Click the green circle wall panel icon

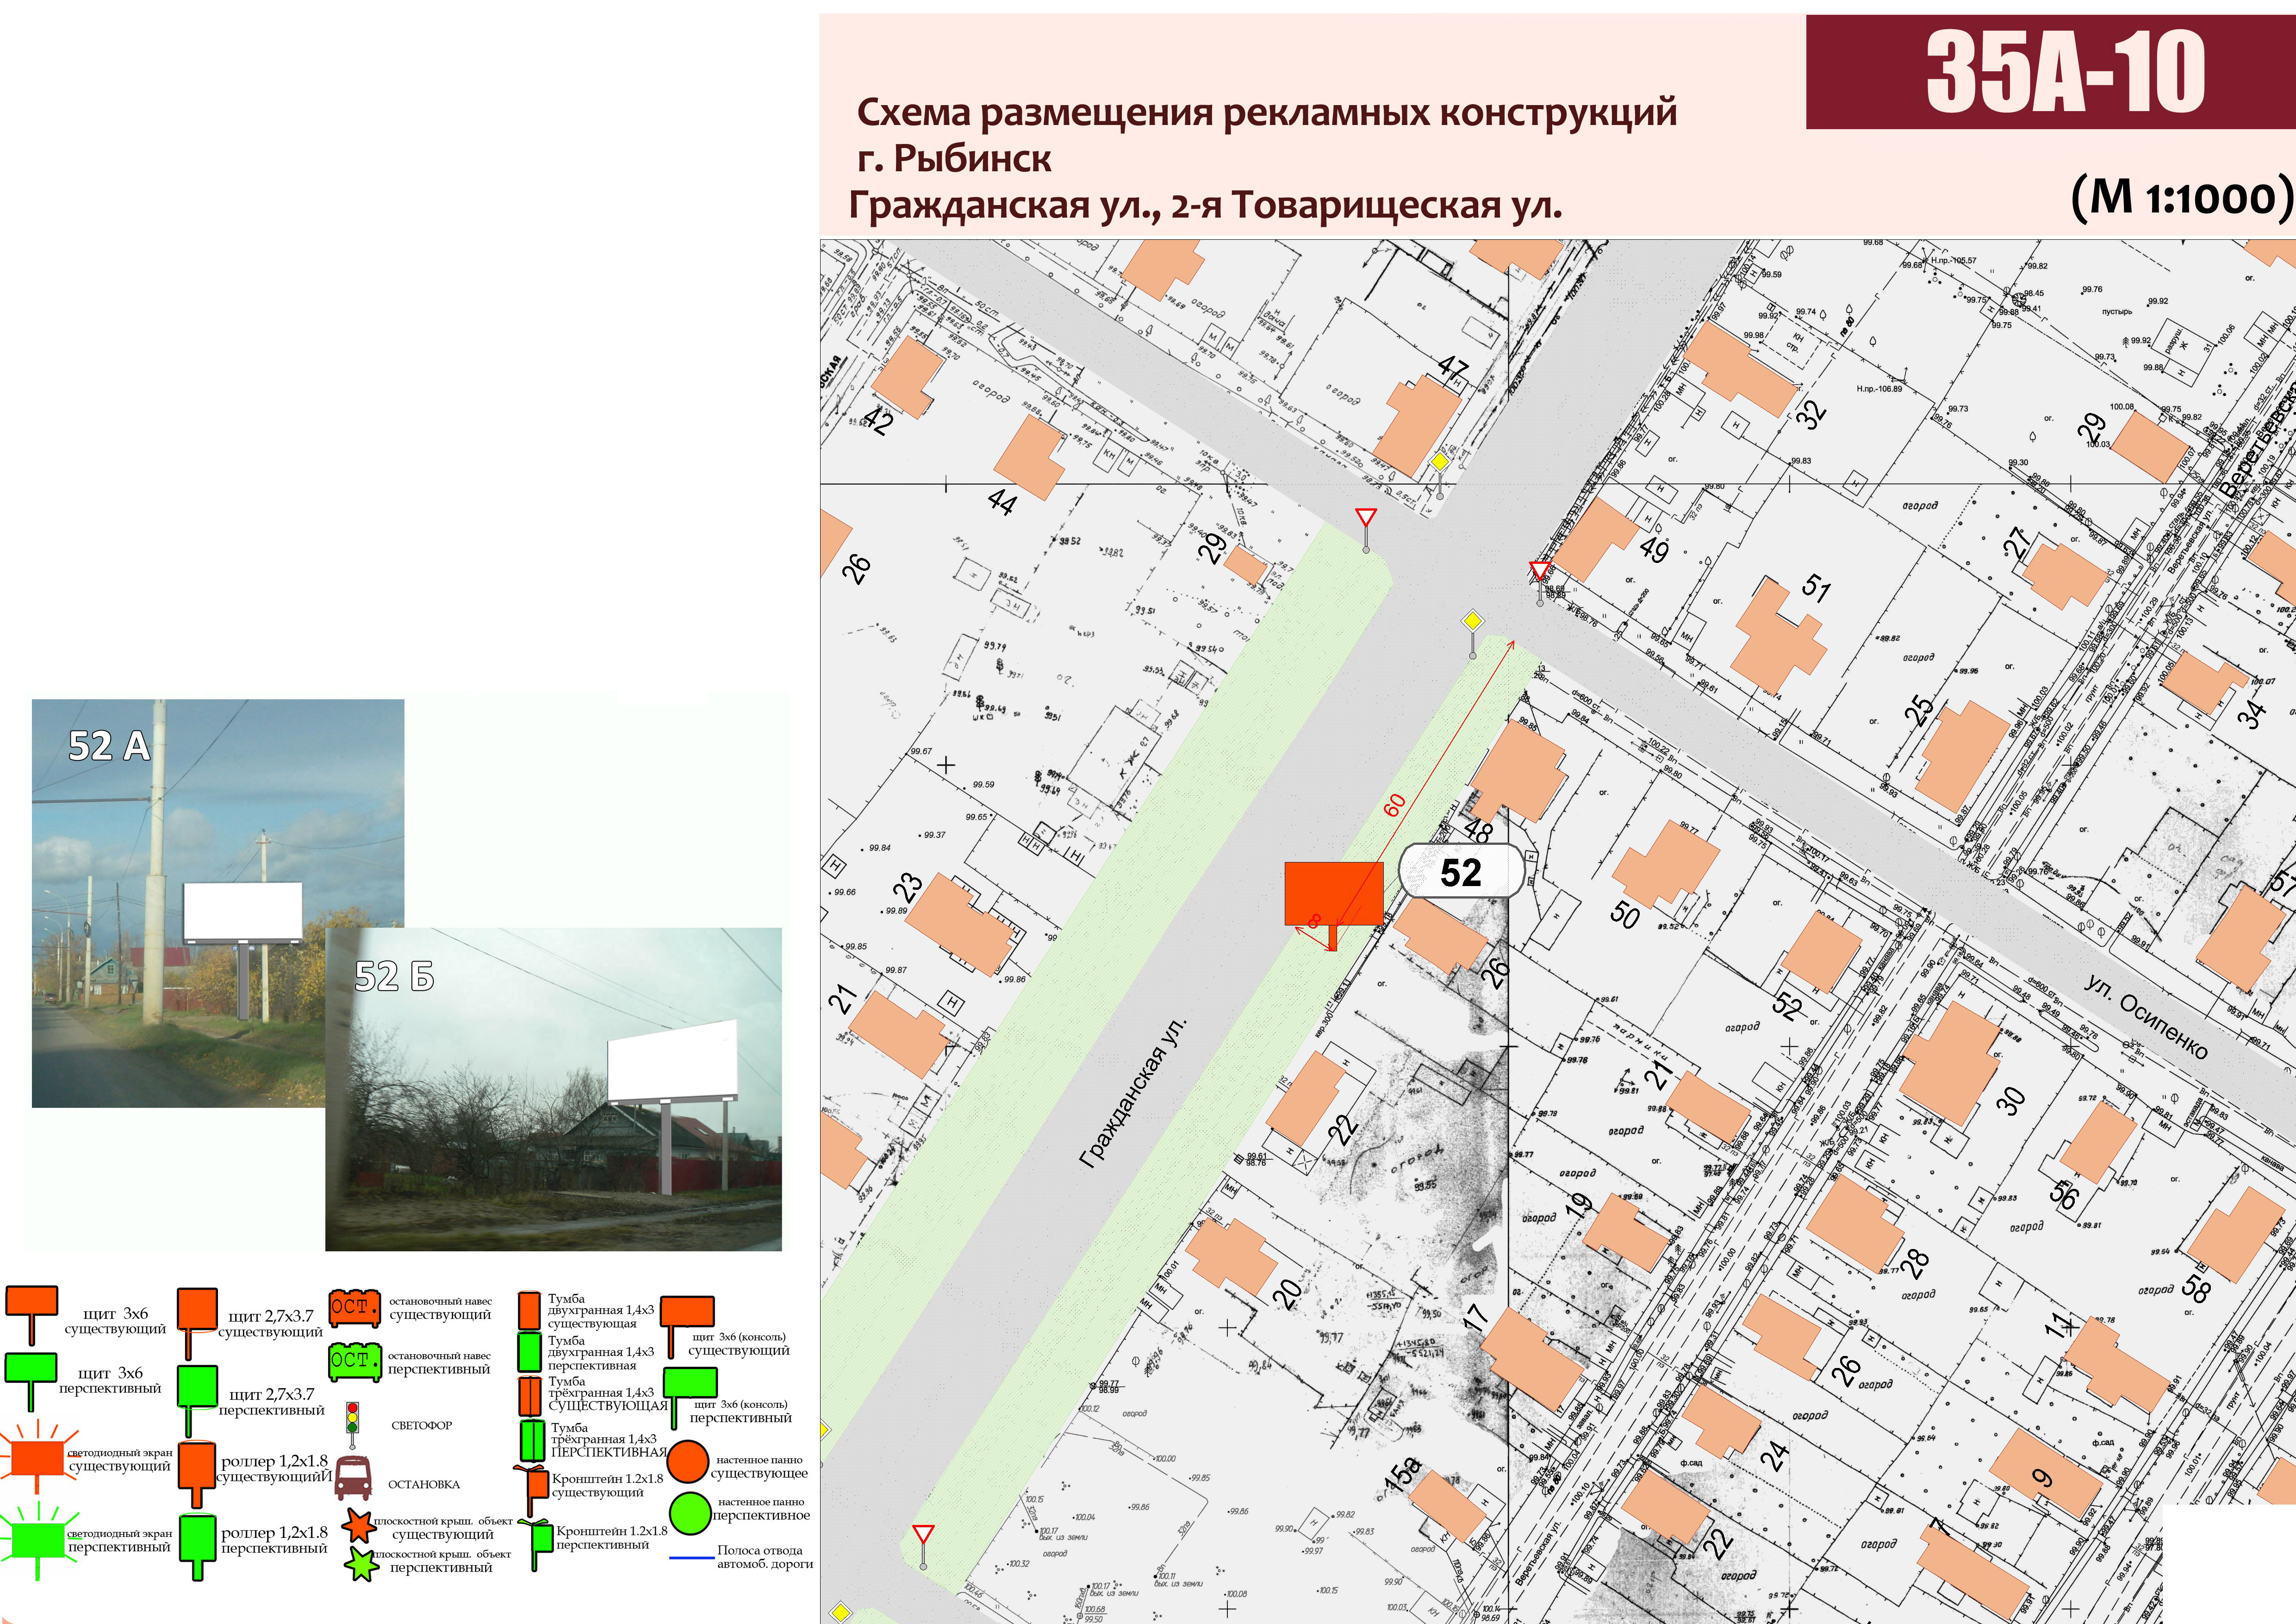click(689, 1513)
